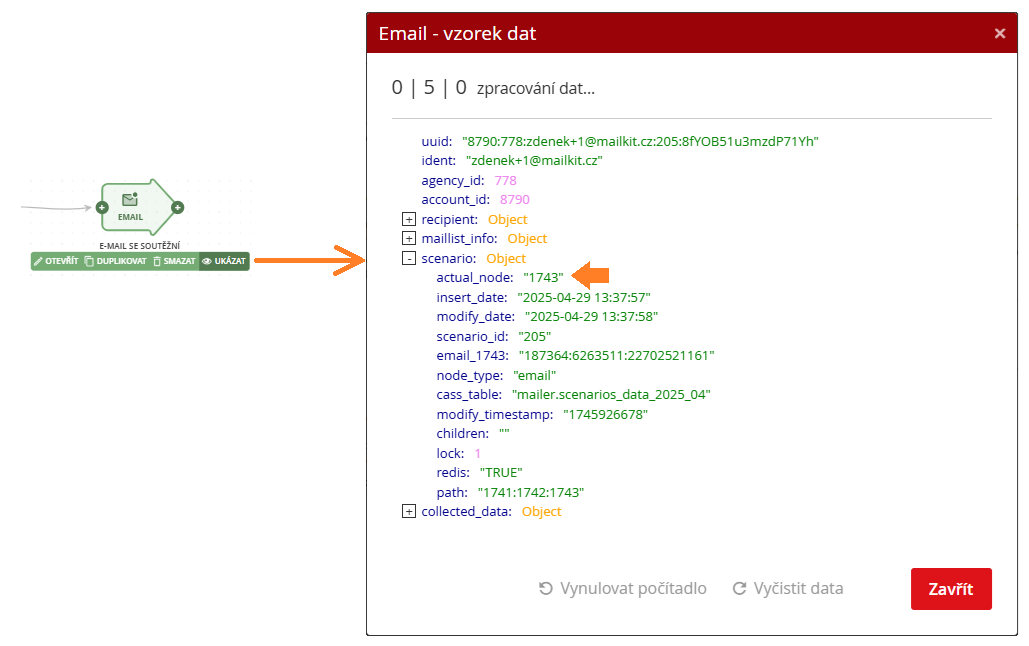The height and width of the screenshot is (646, 1029).
Task: Click the redis value "TRUE"
Action: 501,473
